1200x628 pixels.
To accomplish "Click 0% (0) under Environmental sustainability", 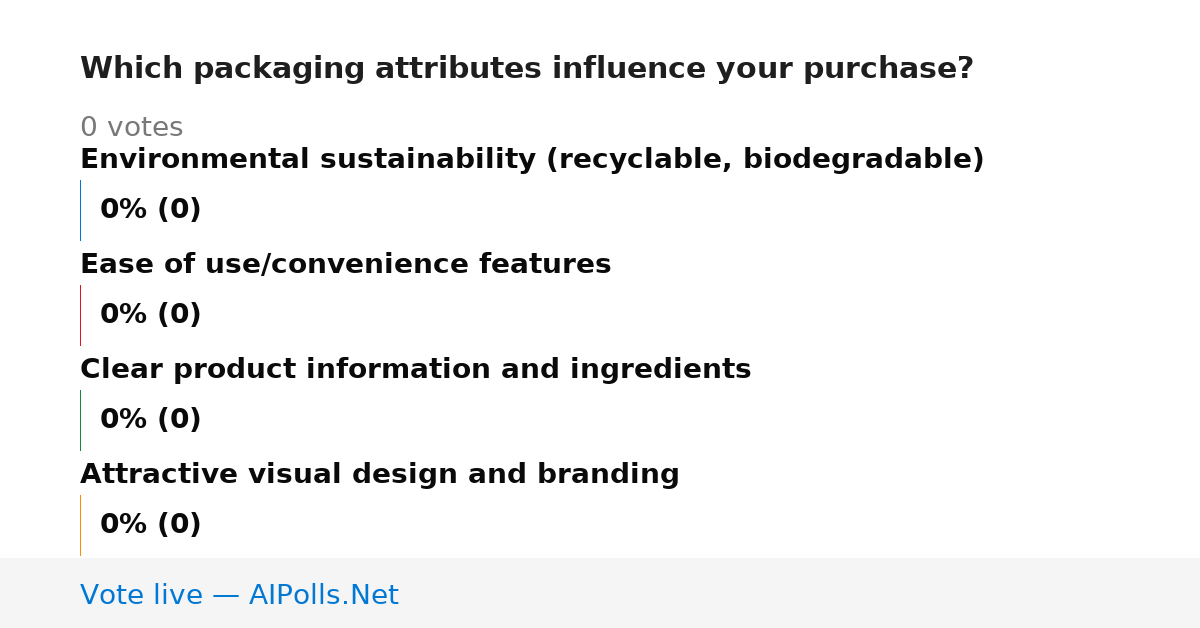I will click(x=150, y=210).
